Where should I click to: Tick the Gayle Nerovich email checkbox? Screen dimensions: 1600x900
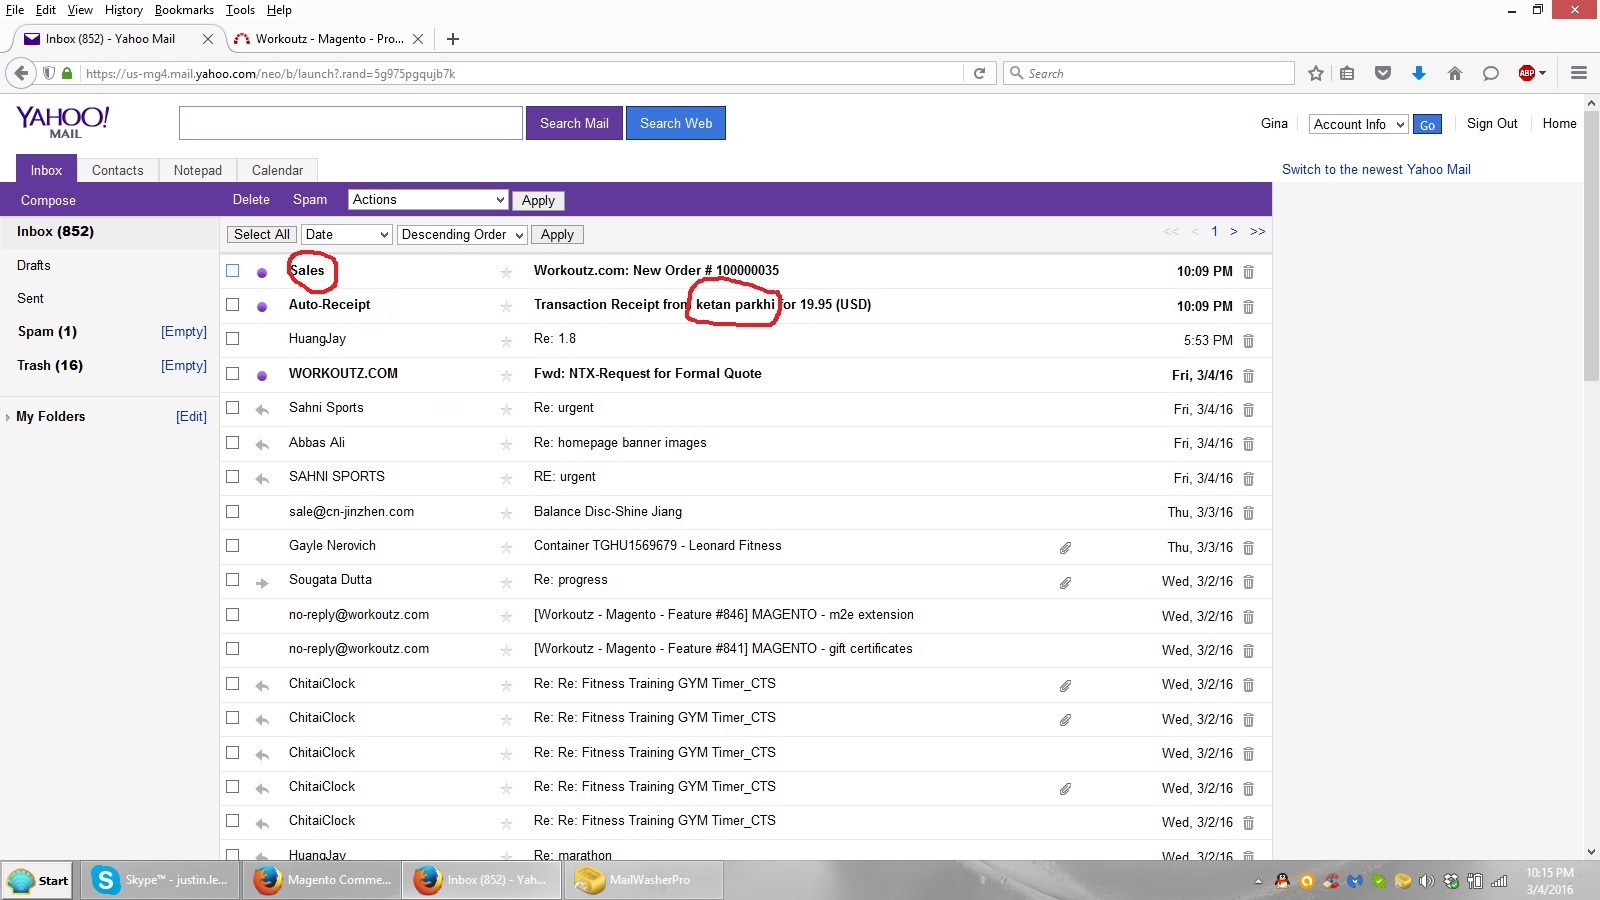coord(233,545)
